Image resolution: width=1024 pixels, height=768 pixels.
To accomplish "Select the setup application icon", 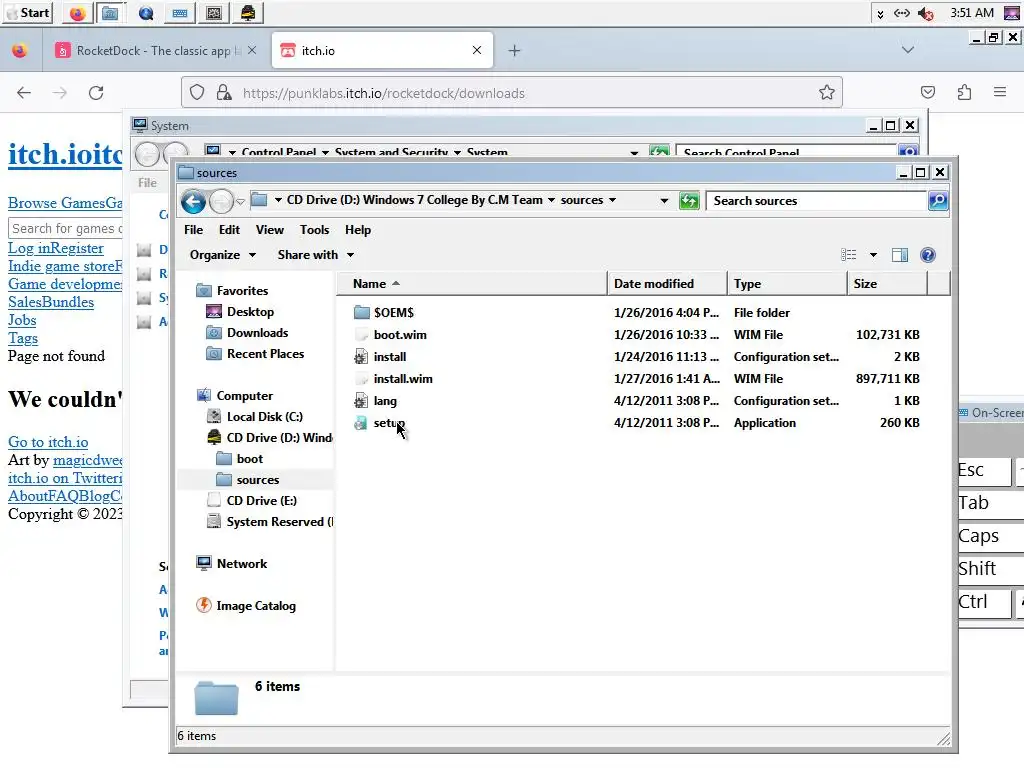I will 360,423.
